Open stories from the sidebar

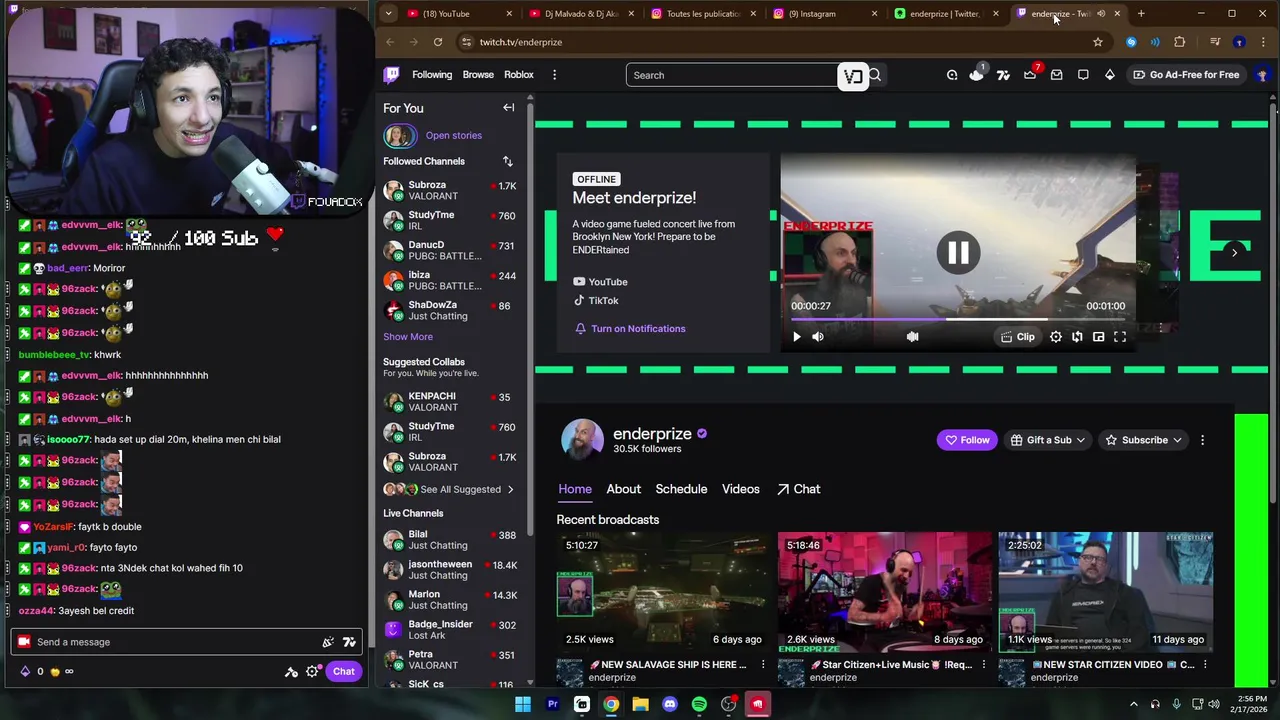tap(453, 136)
